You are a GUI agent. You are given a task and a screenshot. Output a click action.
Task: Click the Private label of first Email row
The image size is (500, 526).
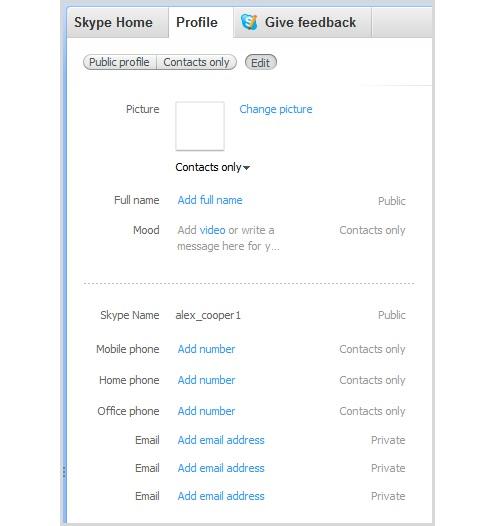[388, 440]
